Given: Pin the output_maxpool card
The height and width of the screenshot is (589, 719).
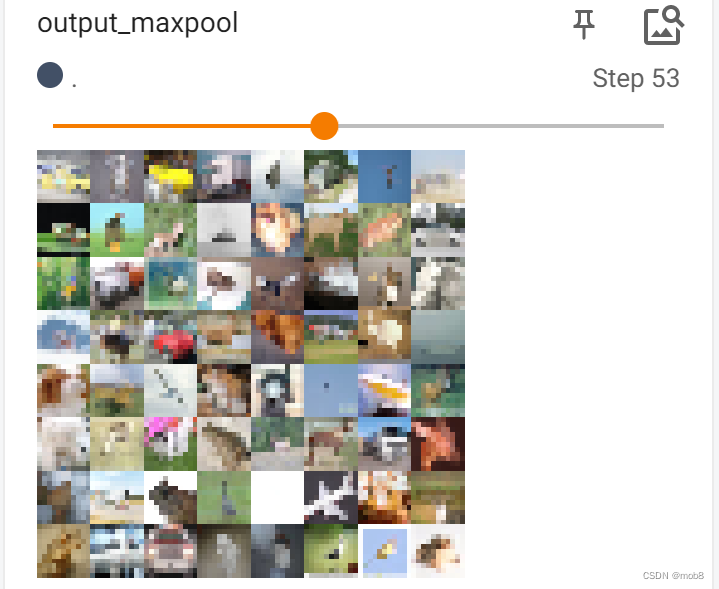Looking at the screenshot, I should 584,24.
